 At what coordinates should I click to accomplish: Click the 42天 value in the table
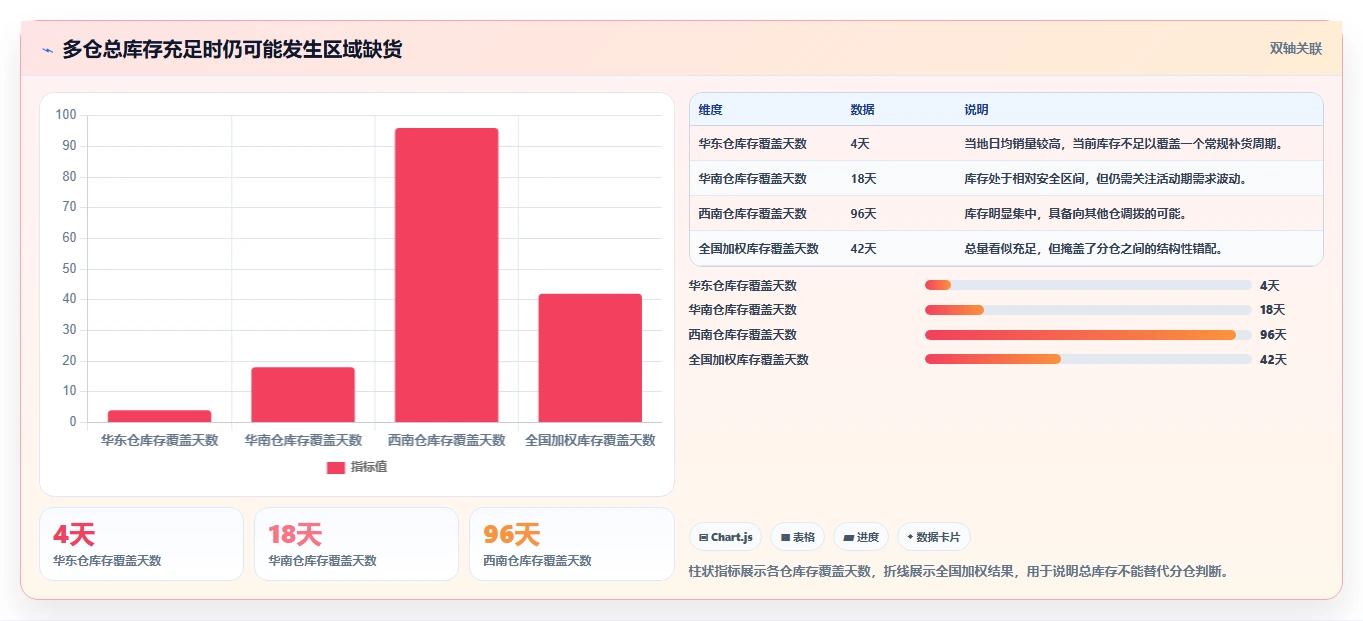click(x=863, y=249)
